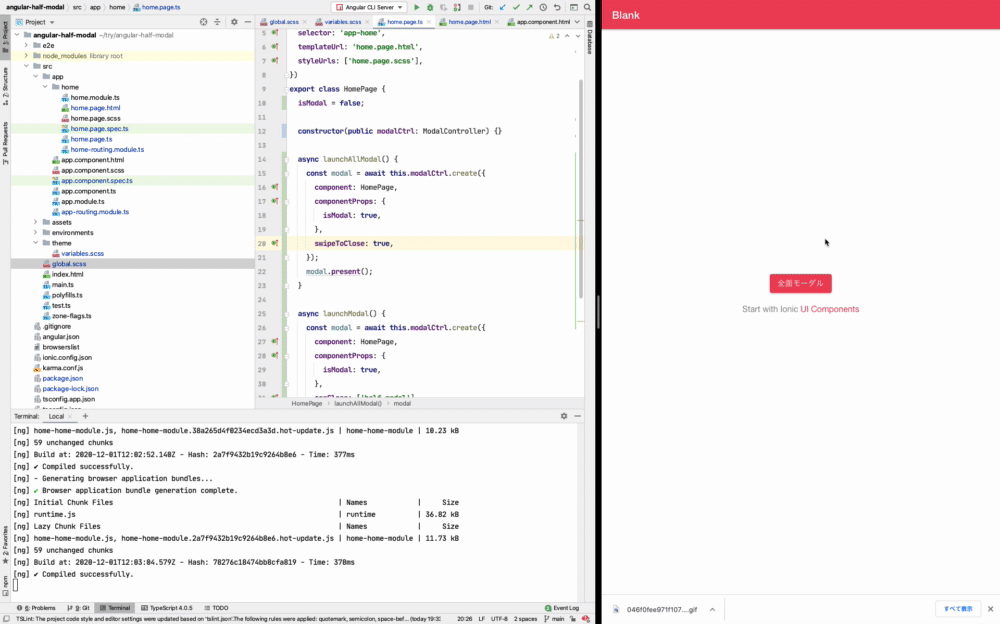The image size is (1000, 624).
Task: Open the search everywhere magnifier
Action: [x=587, y=8]
